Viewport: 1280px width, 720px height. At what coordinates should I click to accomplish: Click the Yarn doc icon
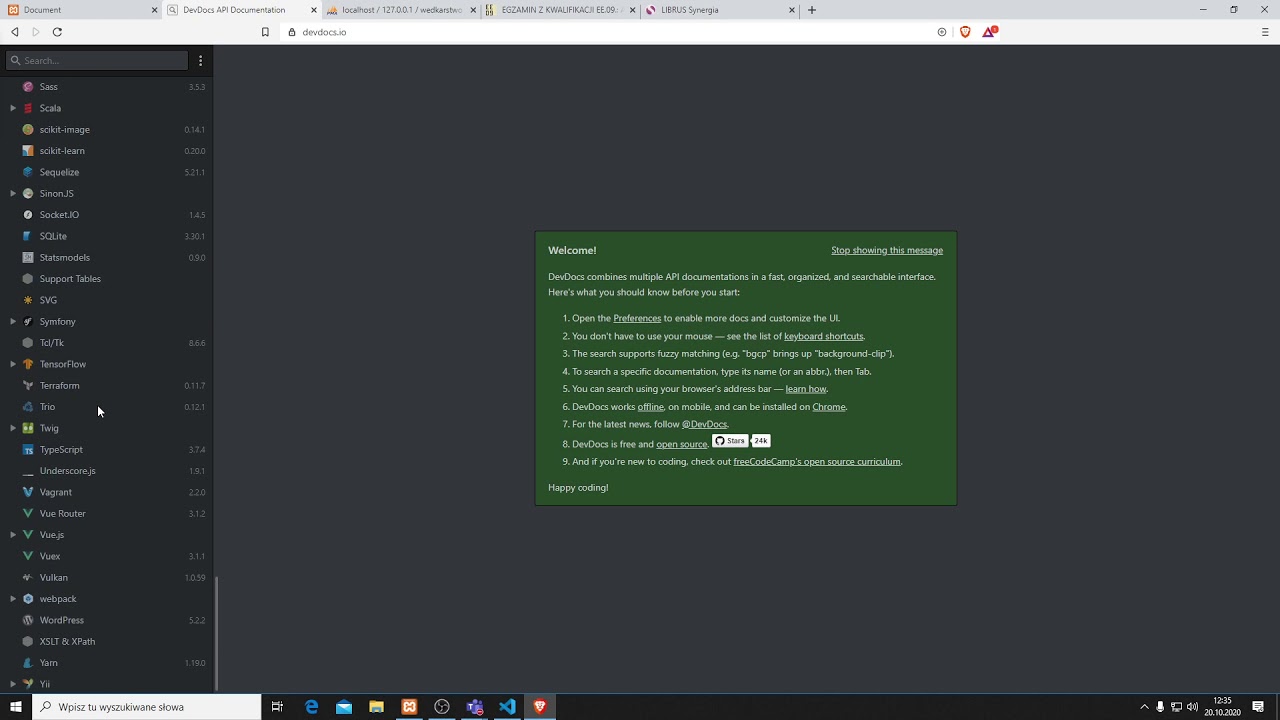click(28, 663)
